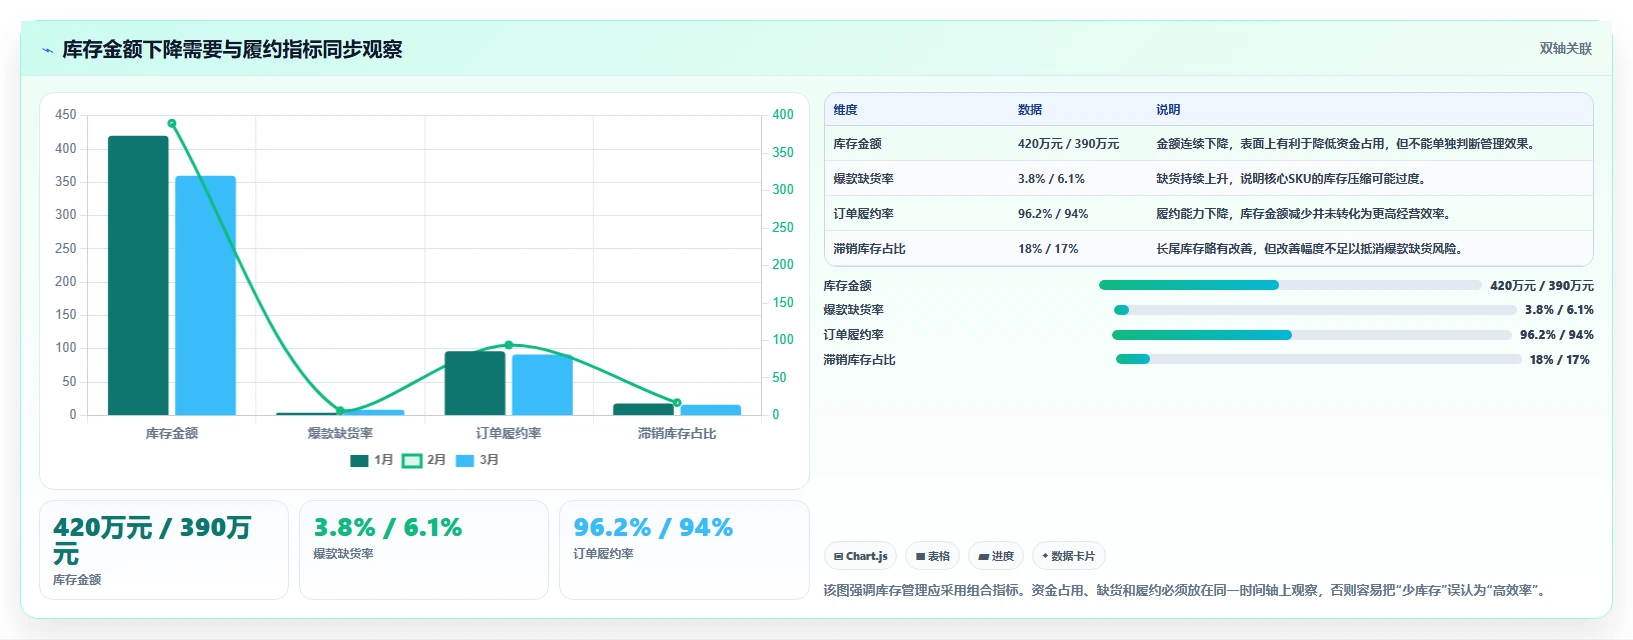Click the 2月 line point above 库存金额
The image size is (1633, 640).
[x=172, y=124]
